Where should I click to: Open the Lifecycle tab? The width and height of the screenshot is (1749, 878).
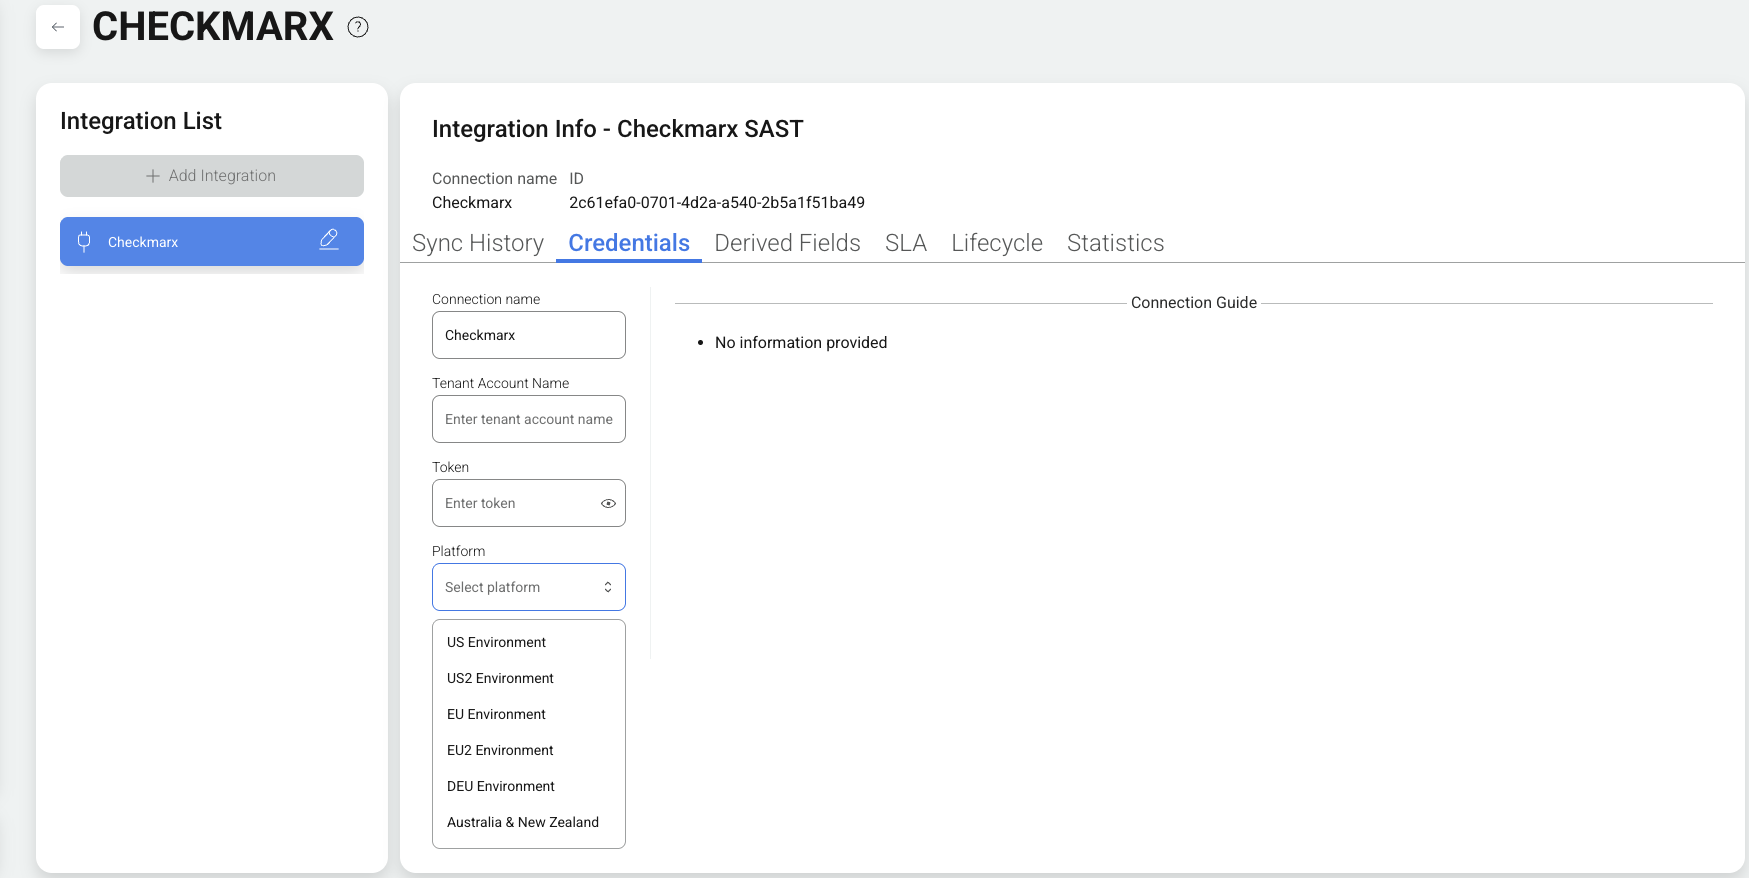[x=996, y=243]
